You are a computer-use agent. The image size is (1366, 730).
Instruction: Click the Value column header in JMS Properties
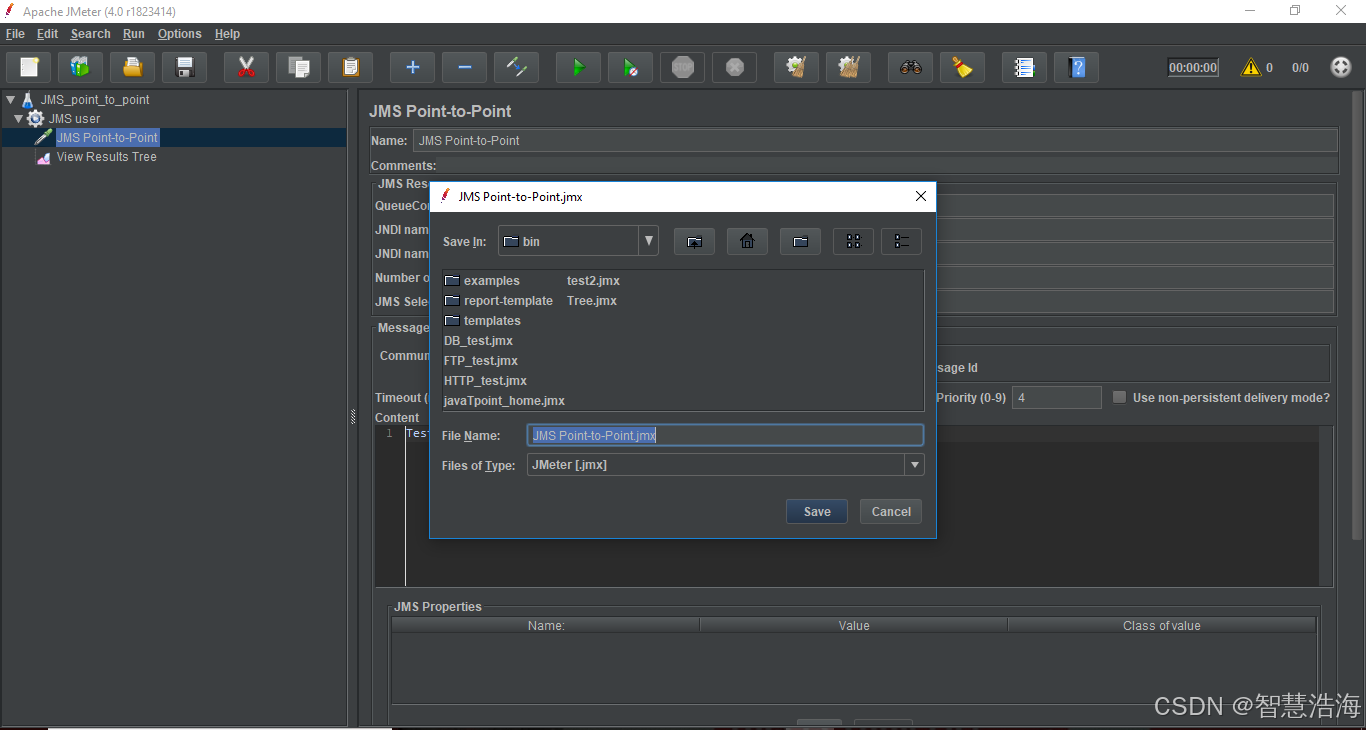point(854,626)
